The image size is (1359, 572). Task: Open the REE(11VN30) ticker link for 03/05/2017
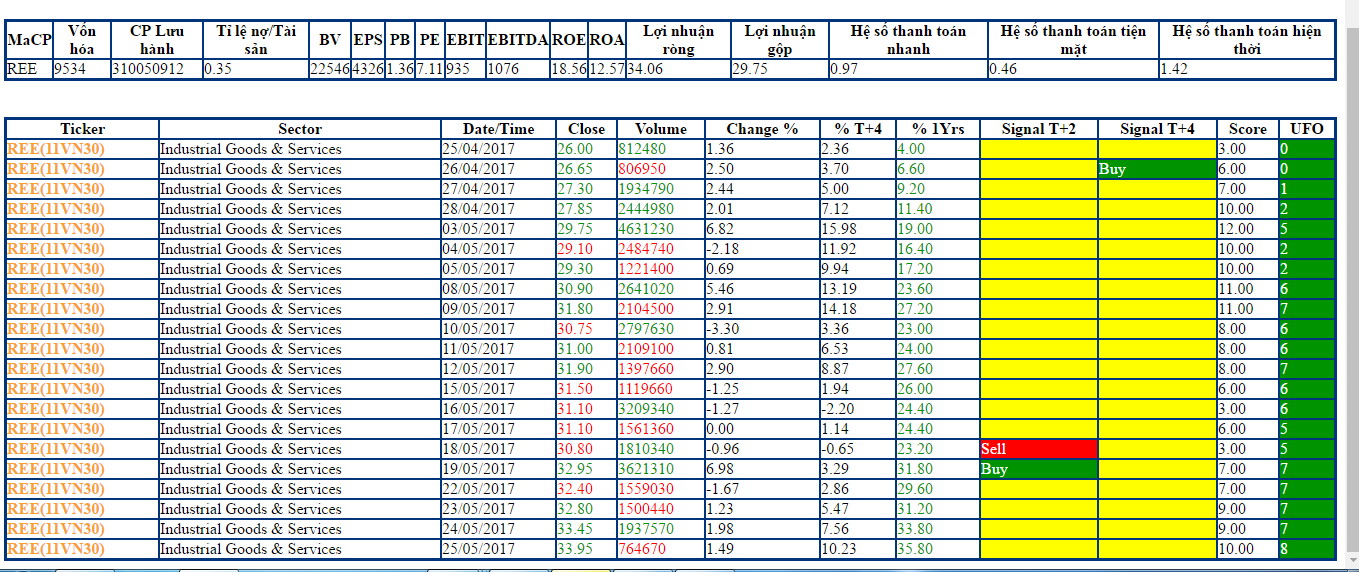(x=56, y=229)
